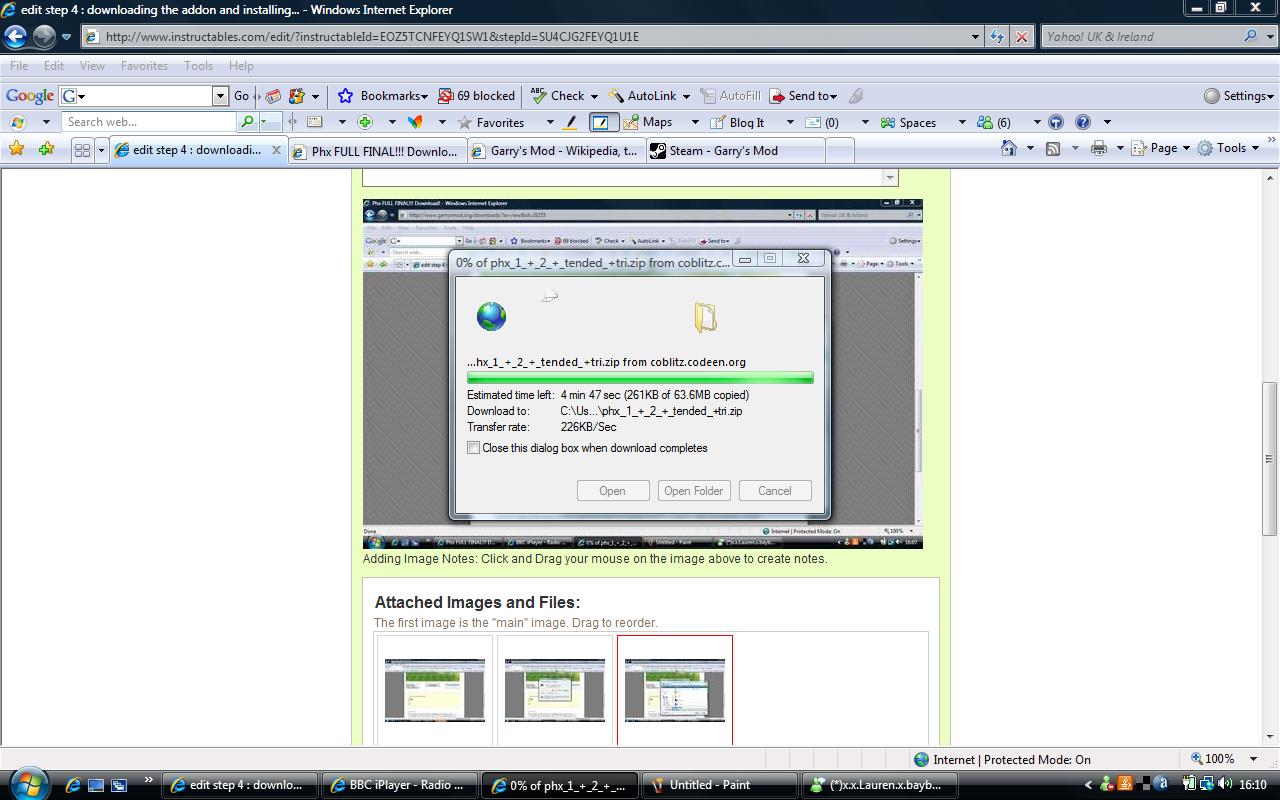Click the green Search web magnifier
The image size is (1280, 800).
247,122
